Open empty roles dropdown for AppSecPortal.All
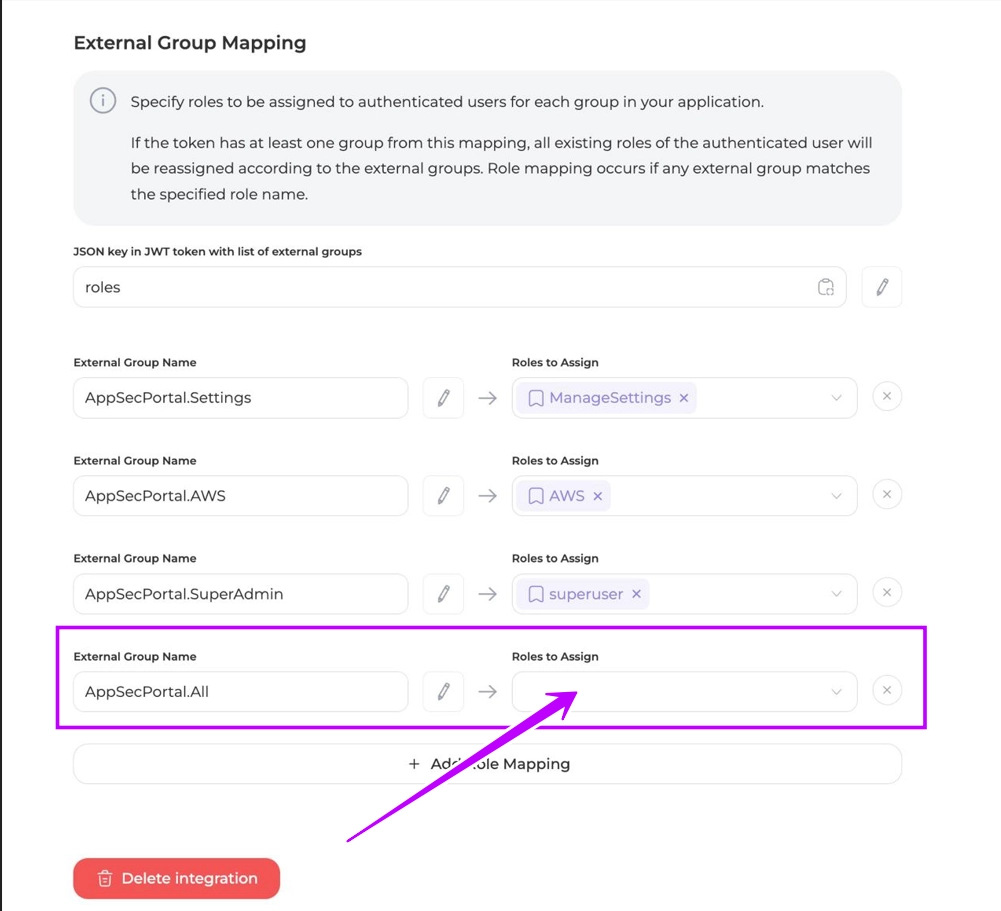 [837, 692]
